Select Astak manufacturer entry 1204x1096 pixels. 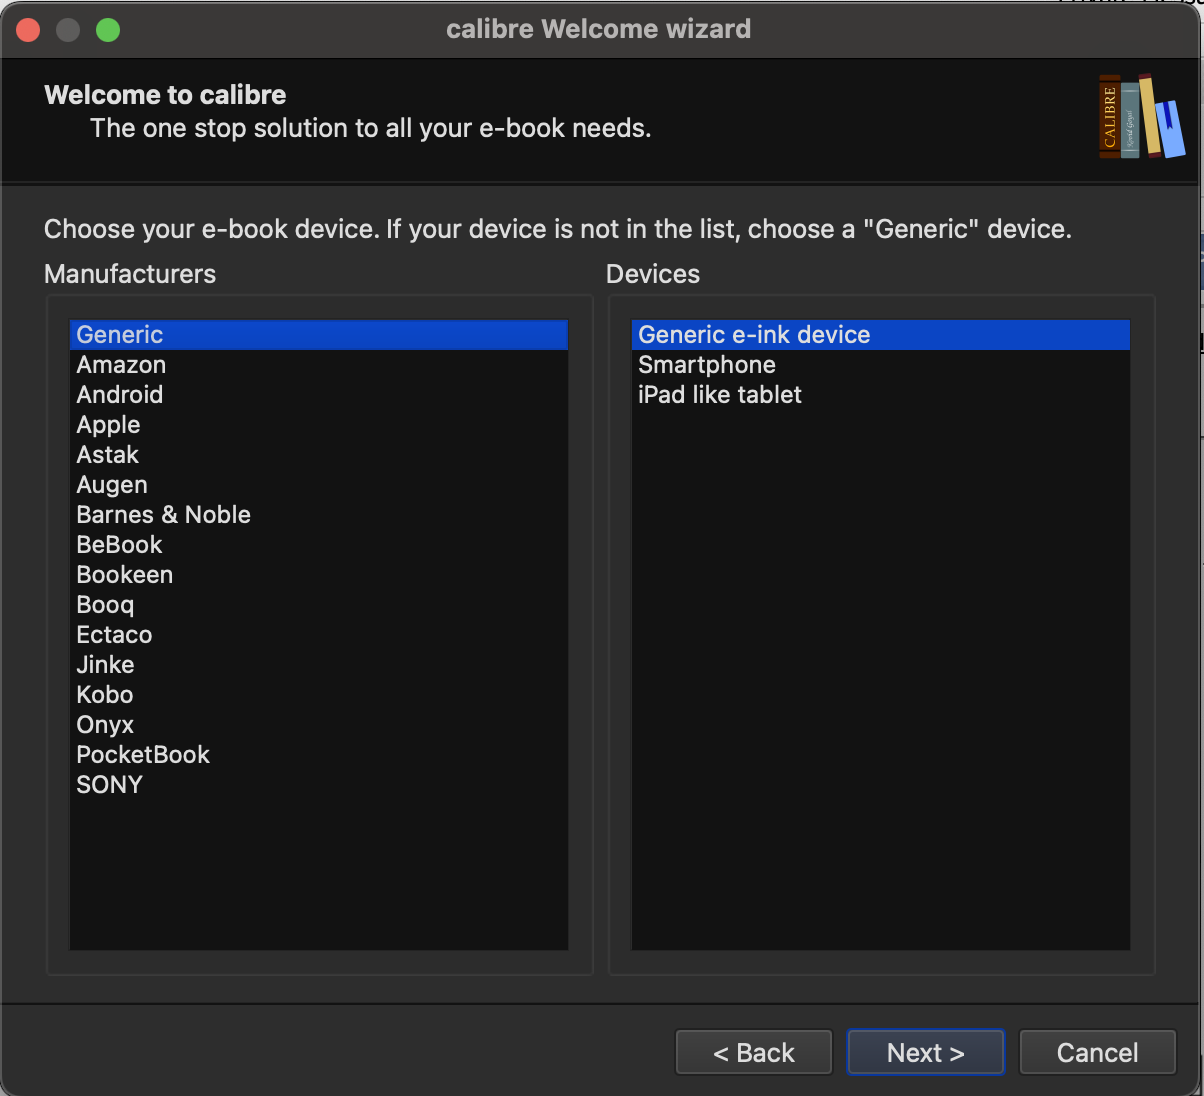(319, 455)
